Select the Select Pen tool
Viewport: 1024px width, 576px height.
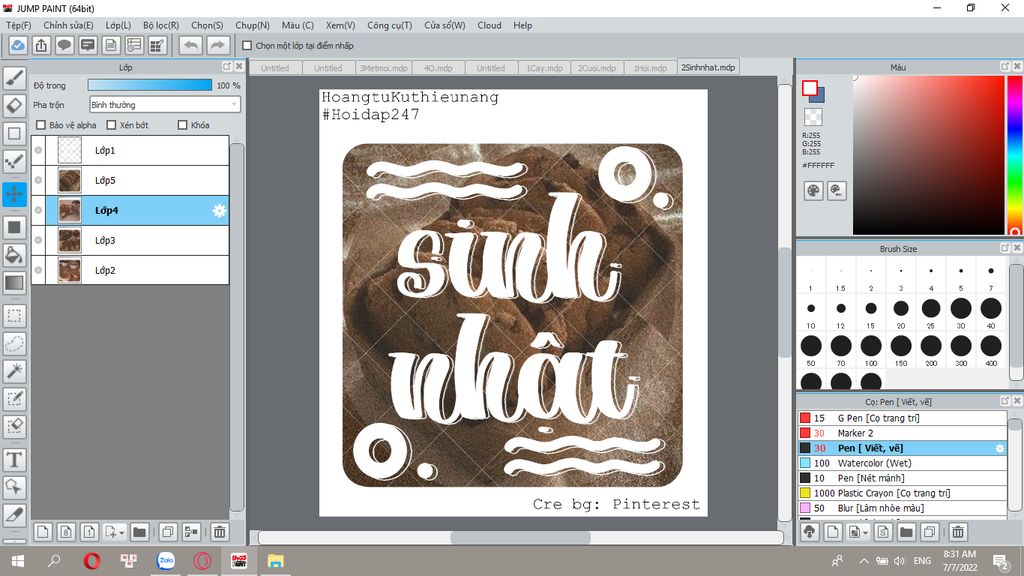[x=14, y=399]
